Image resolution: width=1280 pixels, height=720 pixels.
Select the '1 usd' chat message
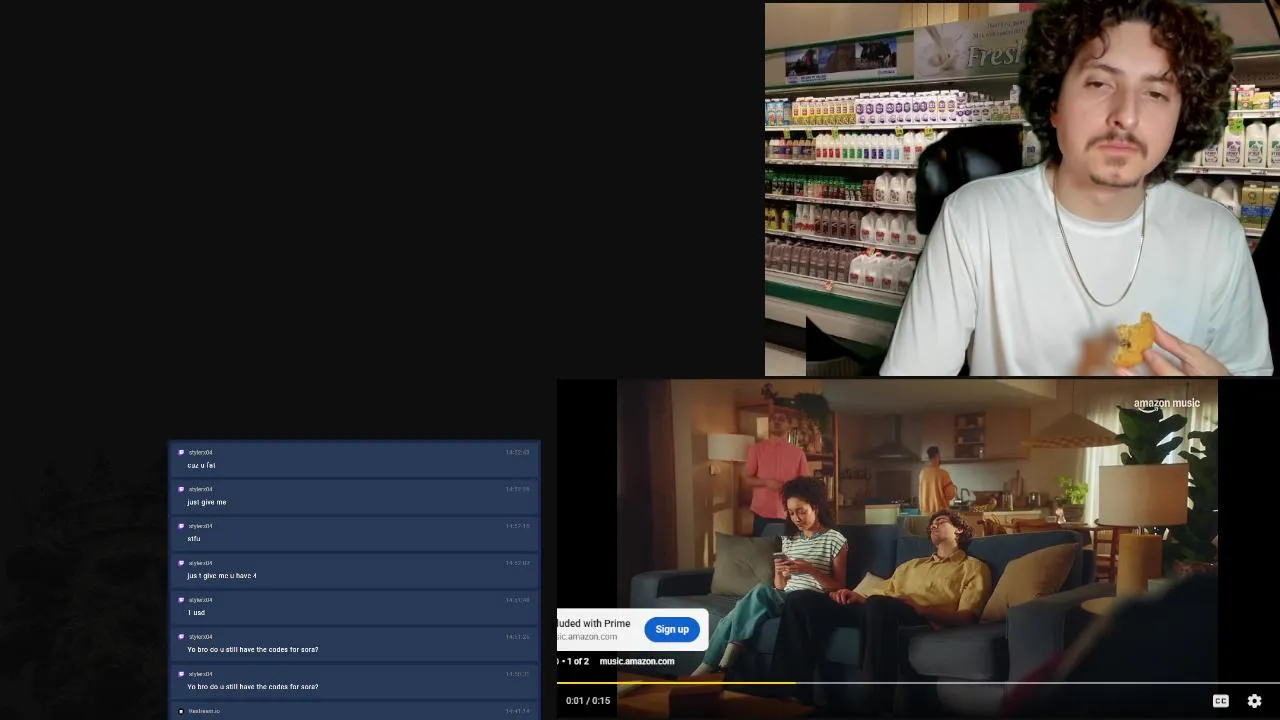(x=354, y=607)
